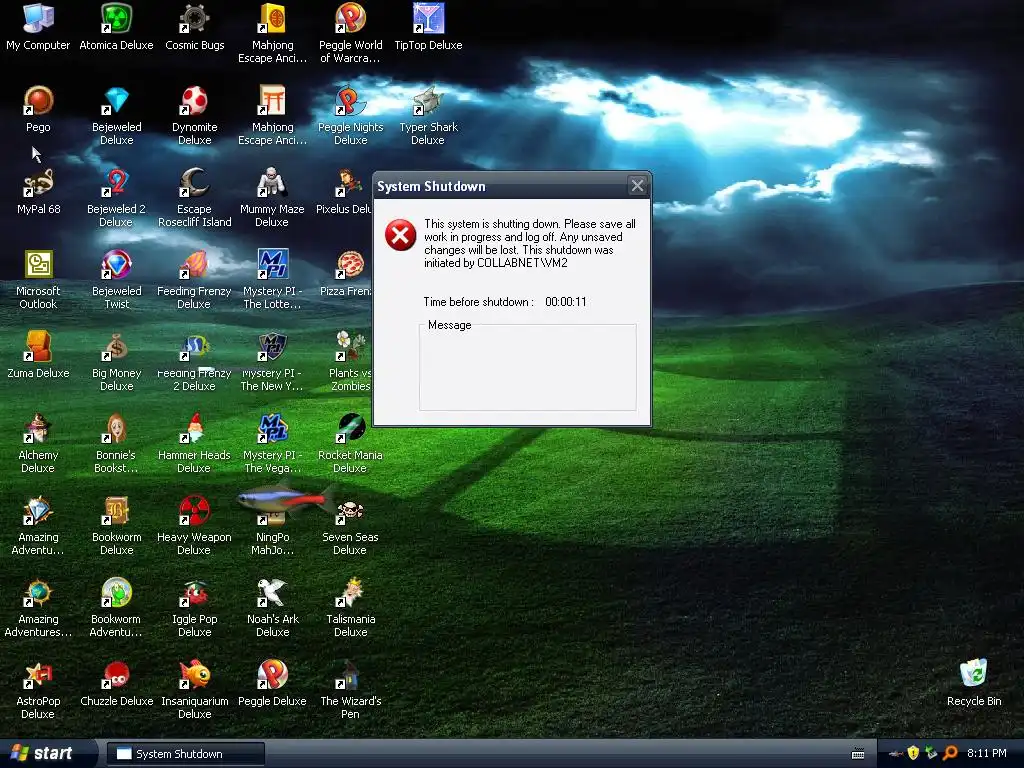Select the Peggle Deluxe shortcut
The image size is (1024, 768).
pyautogui.click(x=272, y=683)
